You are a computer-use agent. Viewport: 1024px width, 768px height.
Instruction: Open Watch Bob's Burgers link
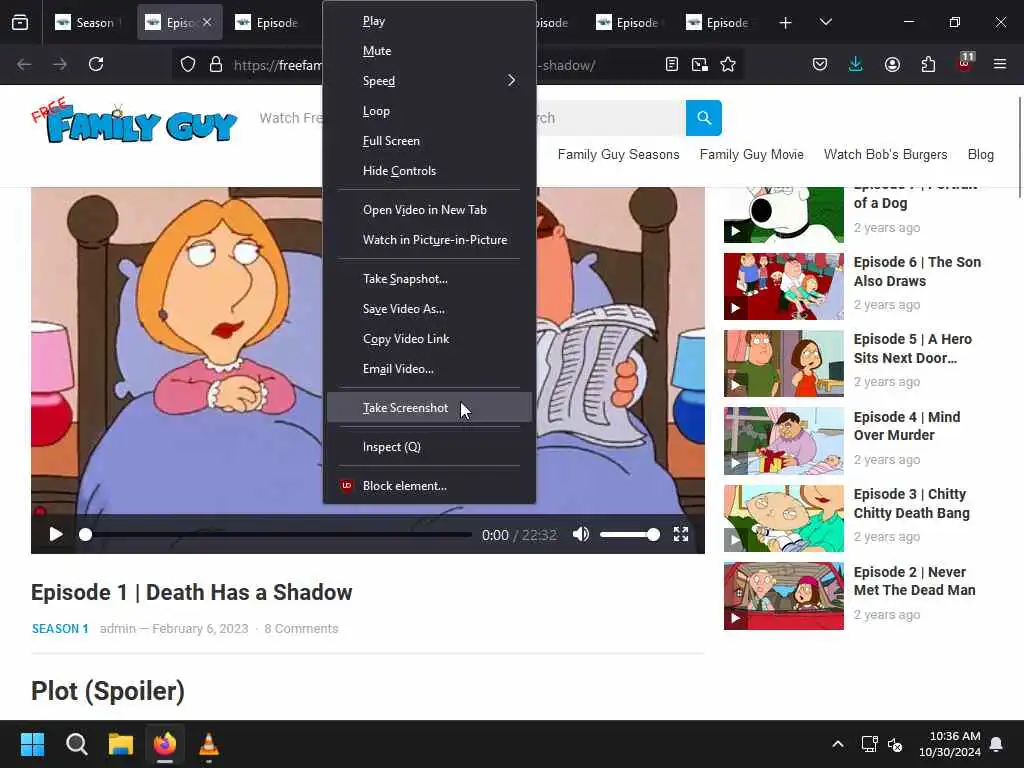point(885,155)
